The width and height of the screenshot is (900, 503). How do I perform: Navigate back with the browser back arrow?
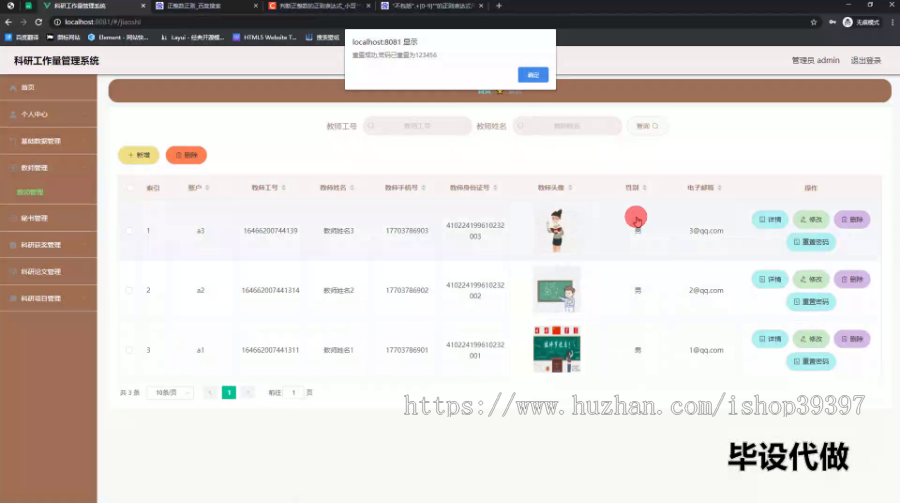pos(8,22)
